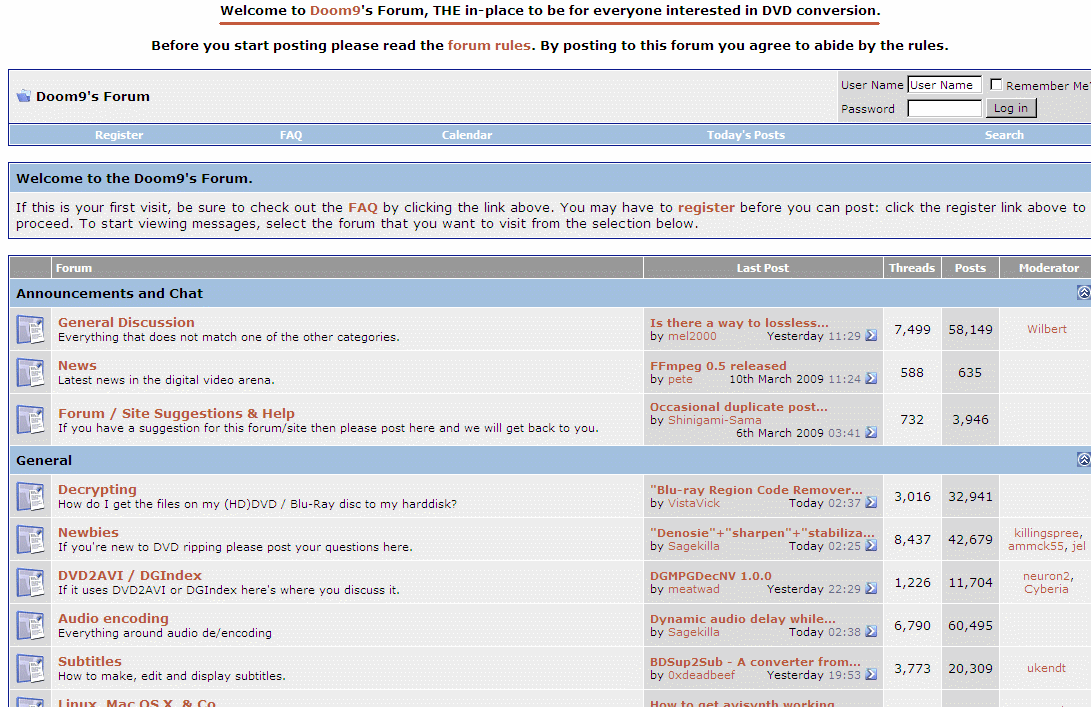Open the Calendar navigation item
1091x707 pixels.
point(467,135)
